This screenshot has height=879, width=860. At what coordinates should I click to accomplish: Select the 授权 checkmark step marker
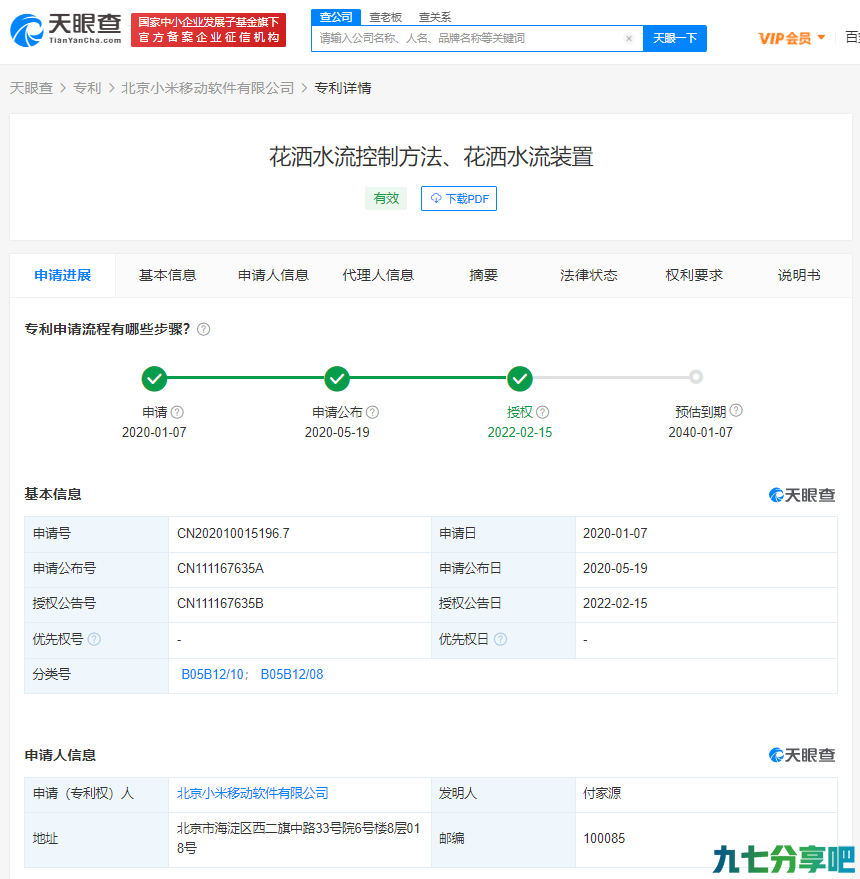tap(520, 379)
